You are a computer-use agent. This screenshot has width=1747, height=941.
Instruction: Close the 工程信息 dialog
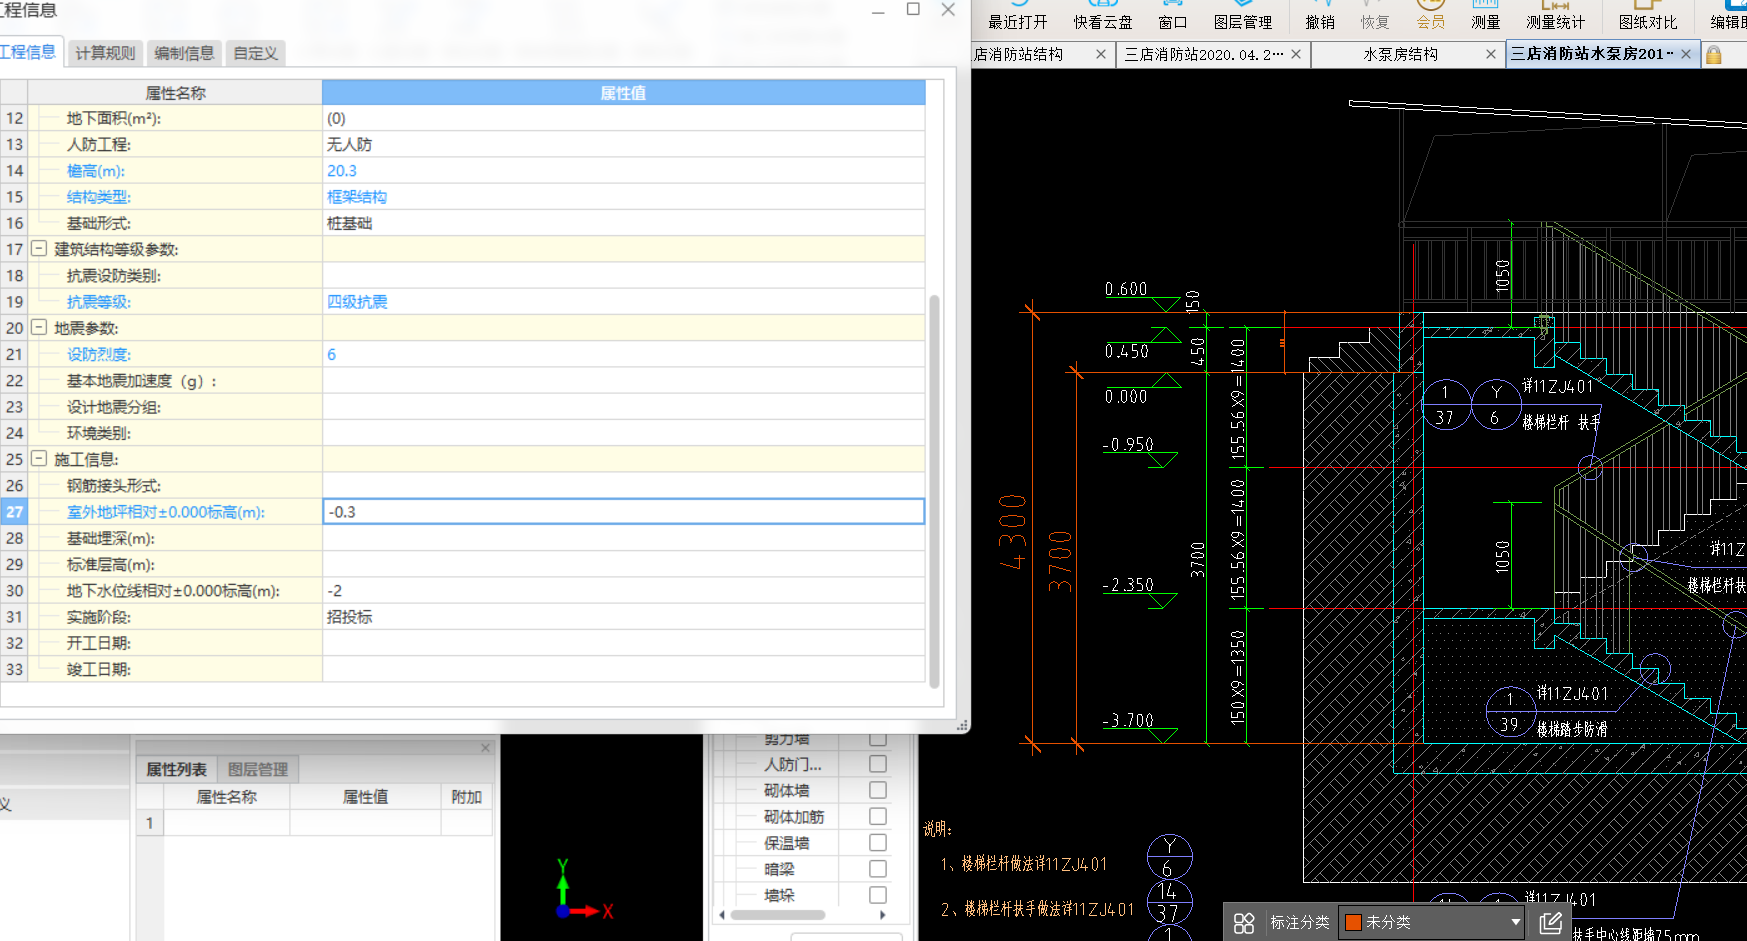point(948,9)
